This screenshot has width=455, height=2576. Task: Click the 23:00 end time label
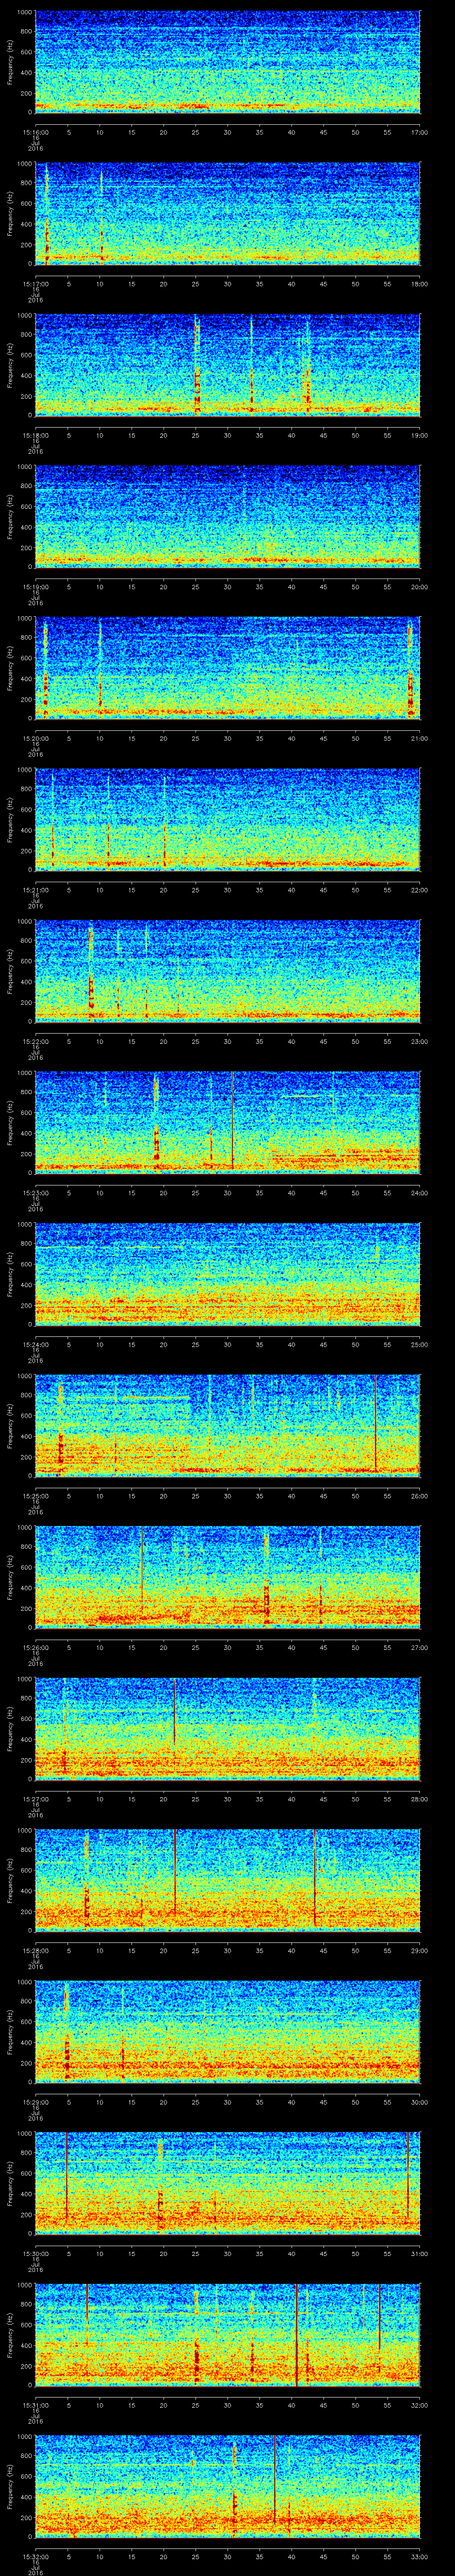click(x=419, y=1041)
